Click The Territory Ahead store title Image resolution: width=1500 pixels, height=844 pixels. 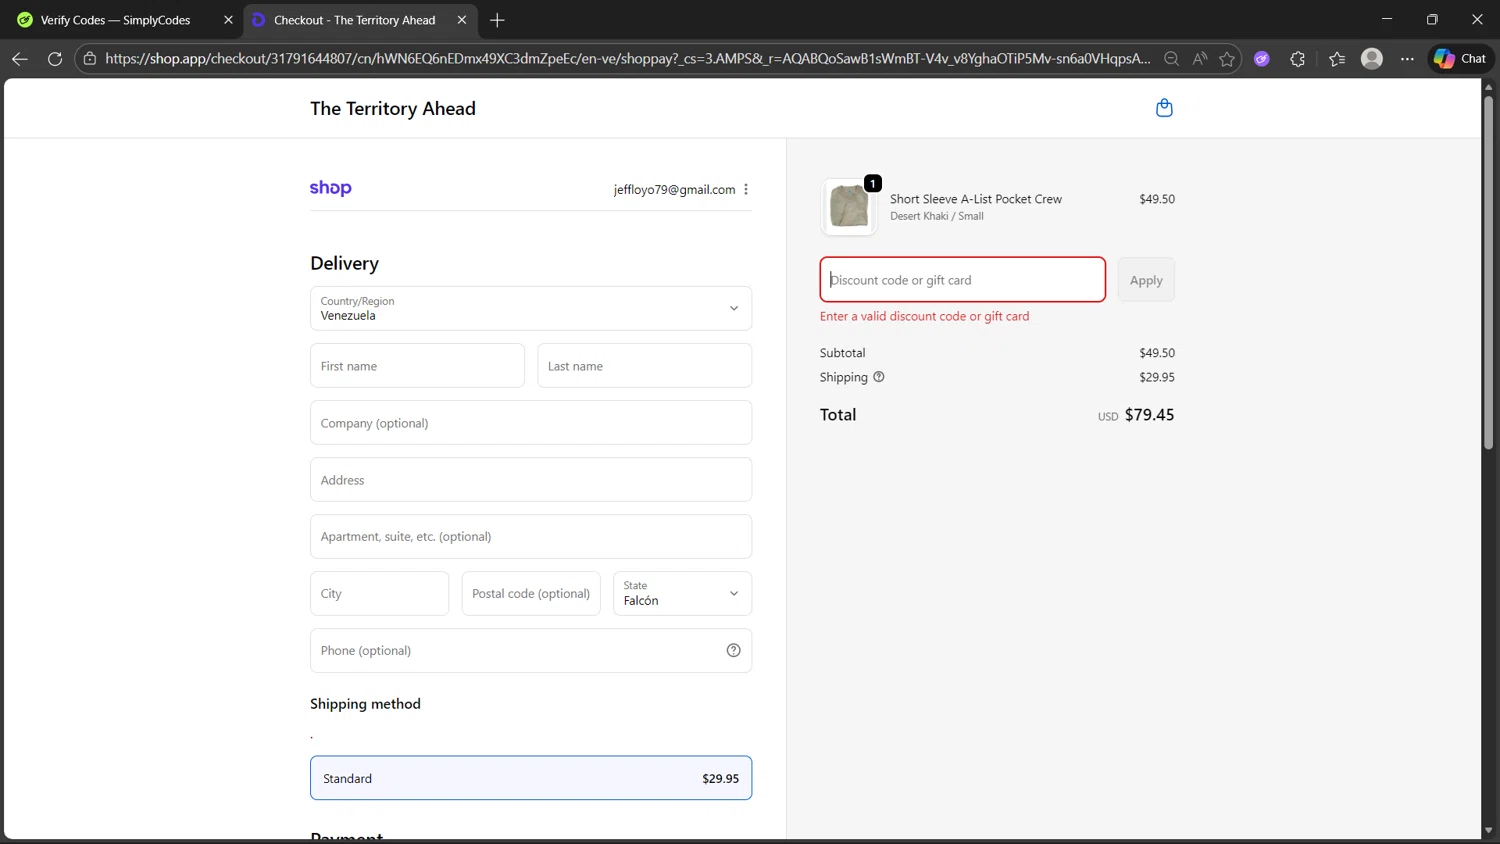[393, 108]
